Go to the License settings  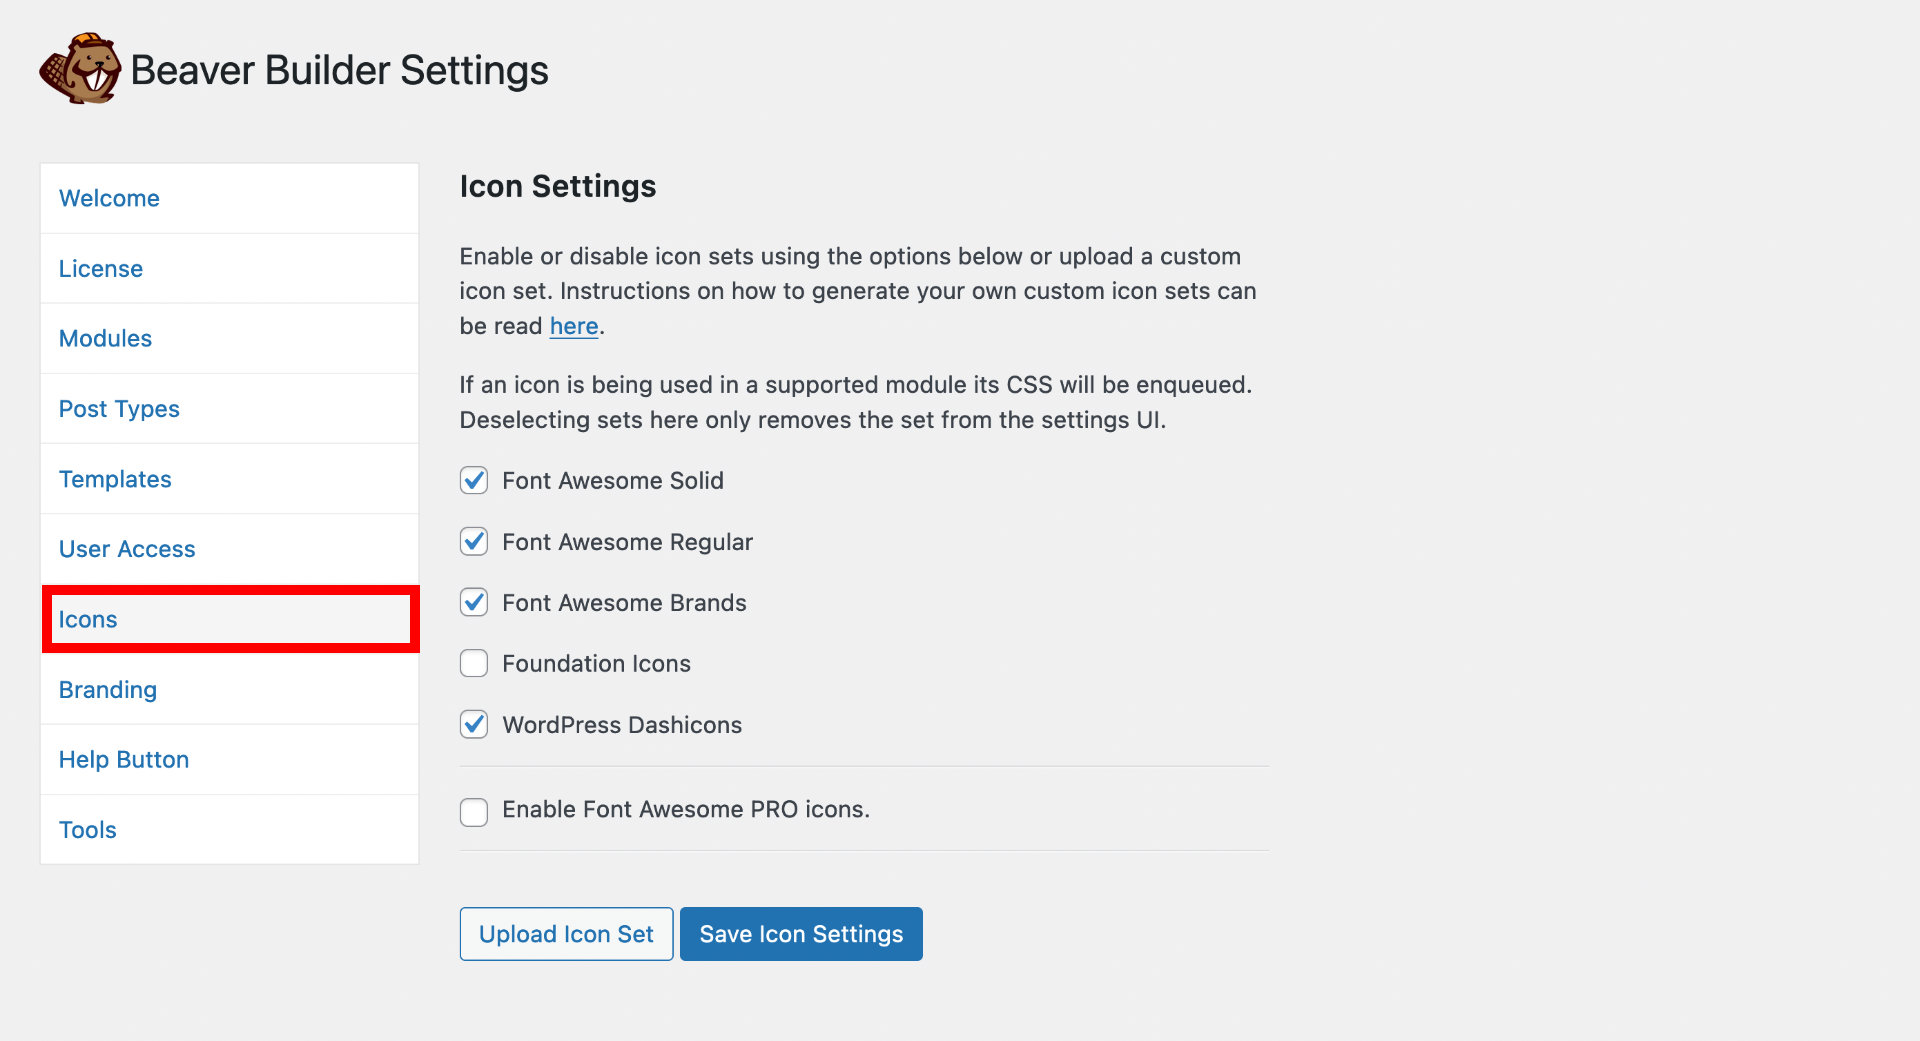(100, 268)
